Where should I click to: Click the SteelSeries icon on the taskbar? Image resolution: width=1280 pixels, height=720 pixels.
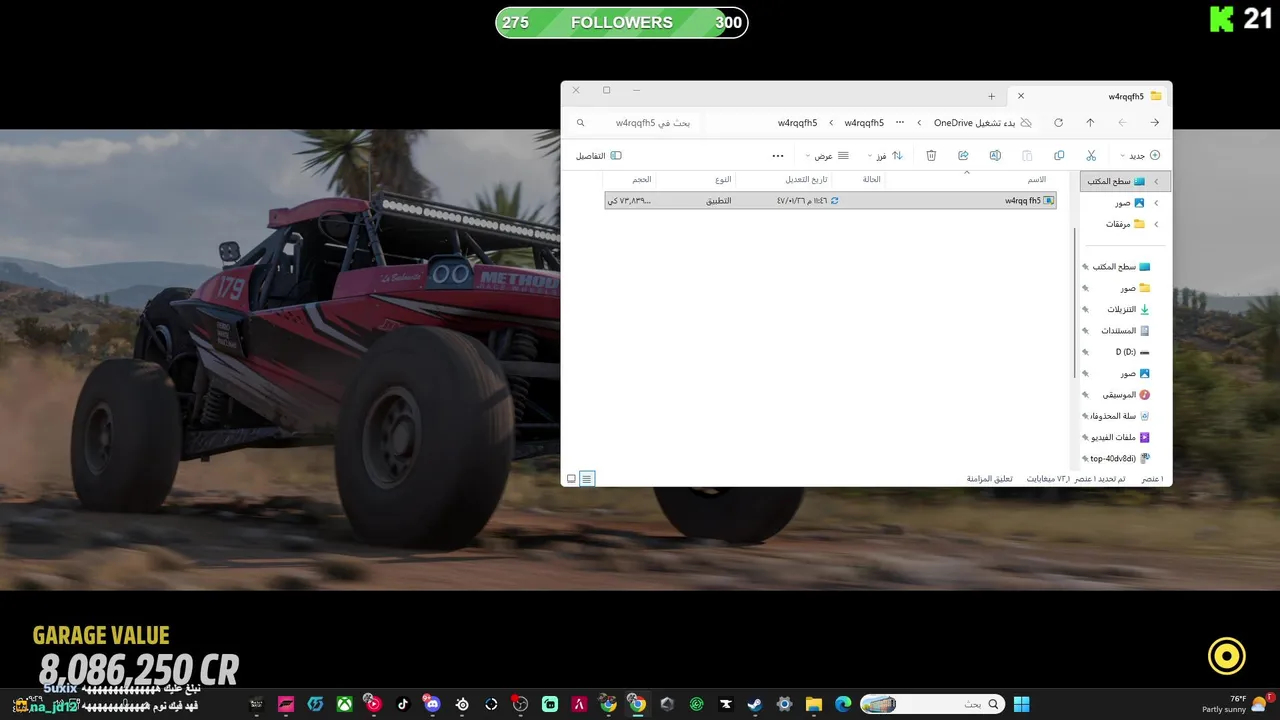tap(461, 704)
